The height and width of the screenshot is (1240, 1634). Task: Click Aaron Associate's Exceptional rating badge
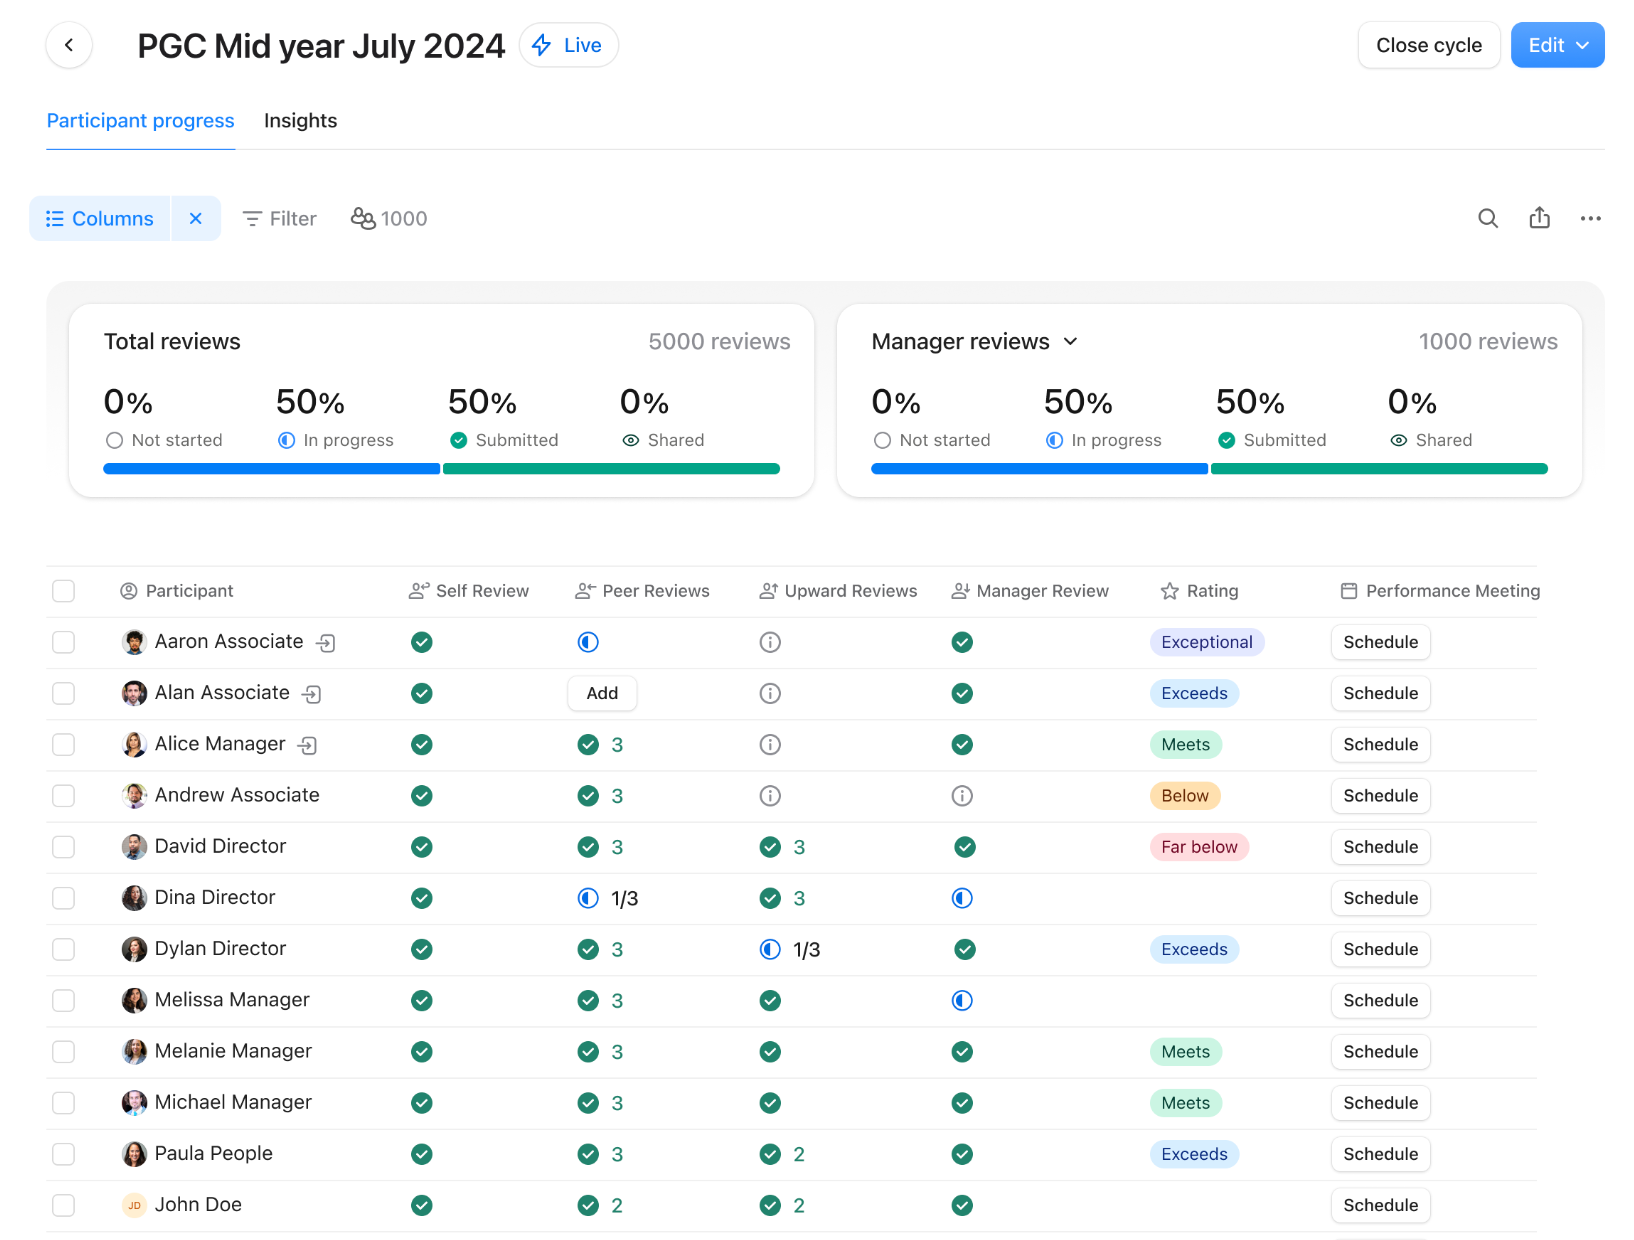coord(1207,642)
